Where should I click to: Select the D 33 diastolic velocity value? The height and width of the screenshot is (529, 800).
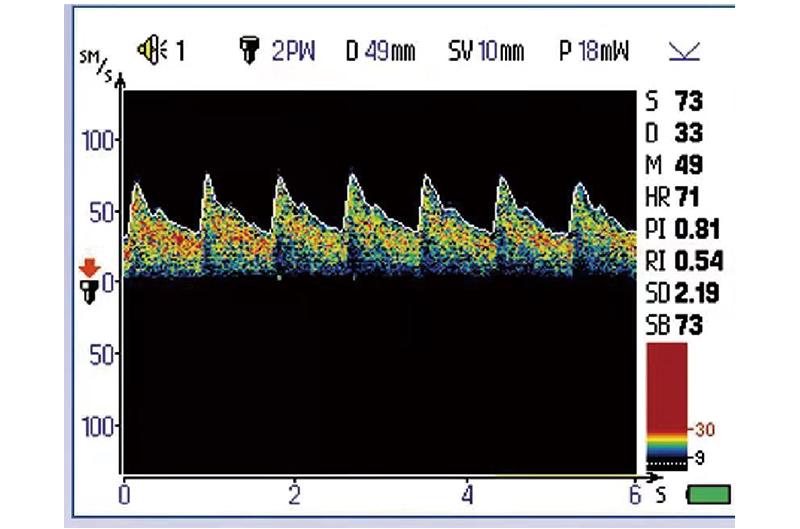click(675, 133)
